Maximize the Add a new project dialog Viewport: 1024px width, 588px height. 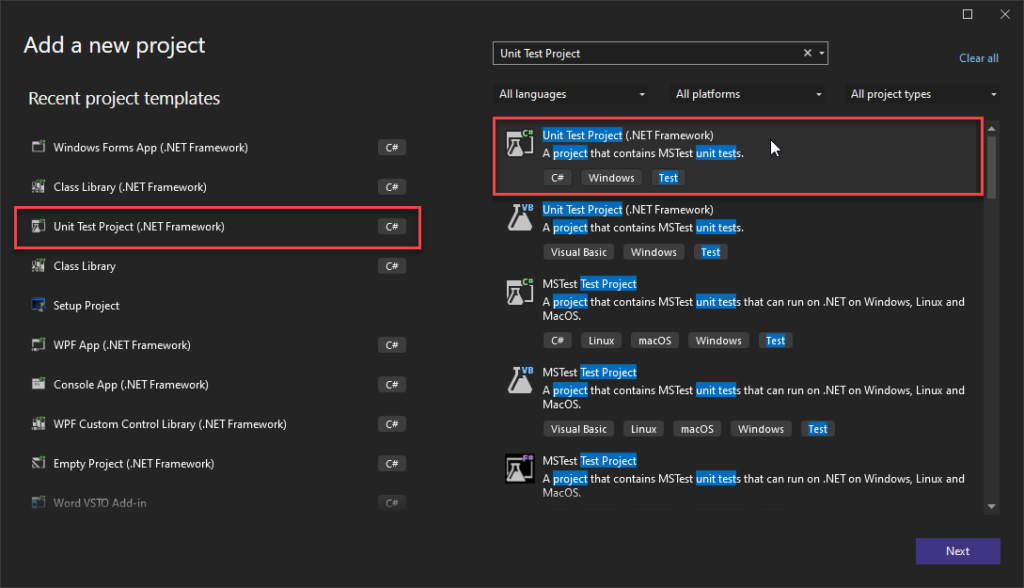[968, 14]
